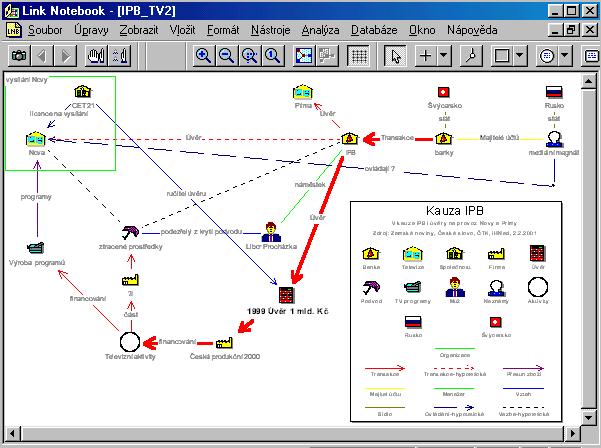The width and height of the screenshot is (601, 448).
Task: Click the 'vysílání Novy' box label
Action: (x=26, y=80)
